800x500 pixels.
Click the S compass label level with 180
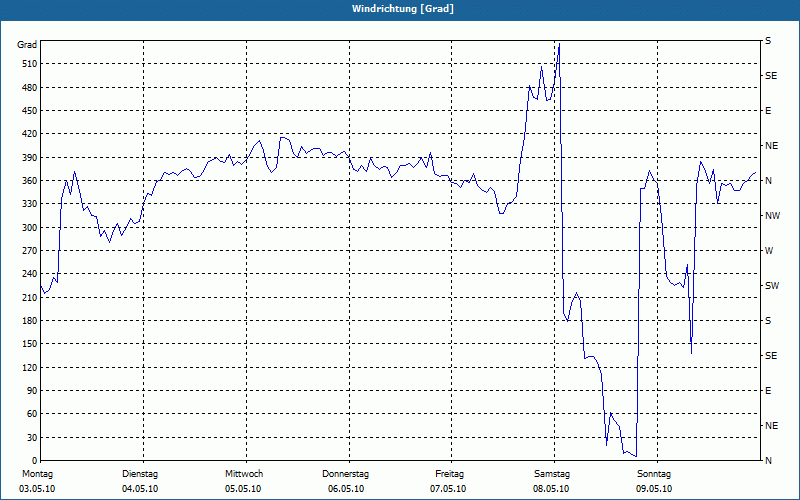pyautogui.click(x=768, y=320)
